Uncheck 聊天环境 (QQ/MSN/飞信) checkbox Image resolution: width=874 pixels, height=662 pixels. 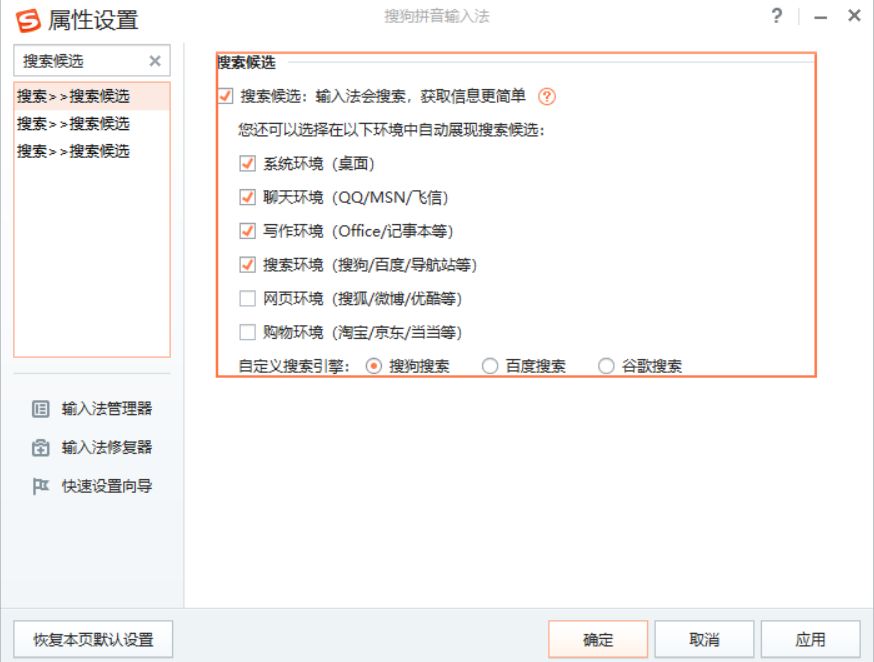[247, 197]
